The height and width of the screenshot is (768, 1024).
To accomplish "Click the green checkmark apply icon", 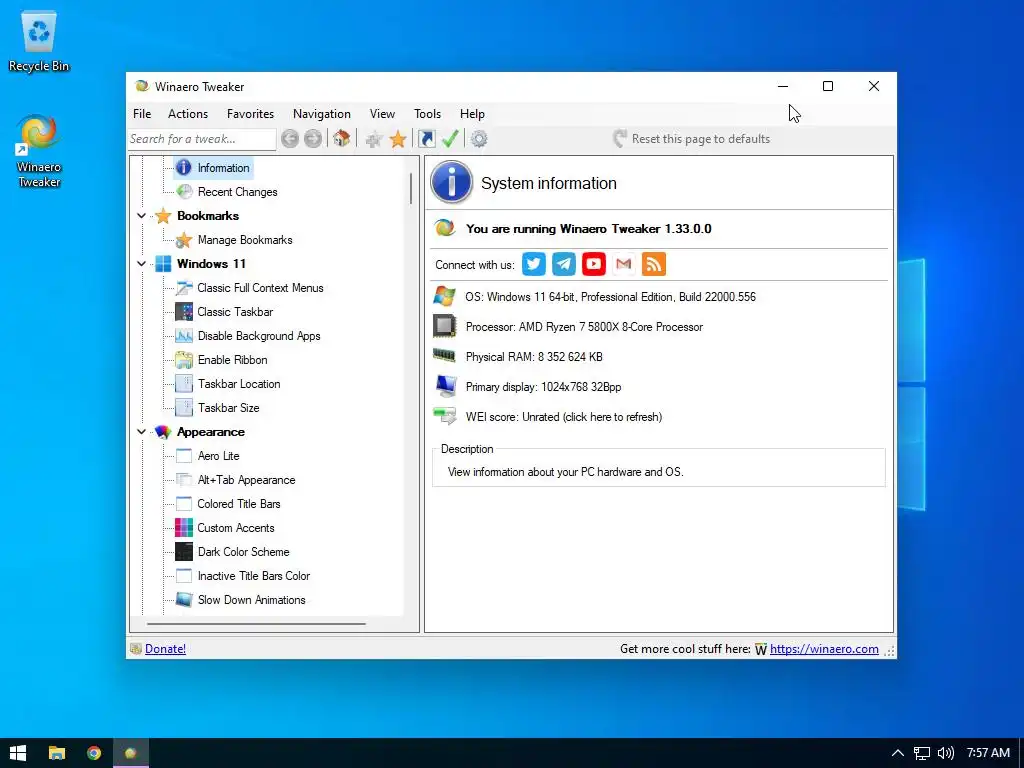I will [x=450, y=138].
